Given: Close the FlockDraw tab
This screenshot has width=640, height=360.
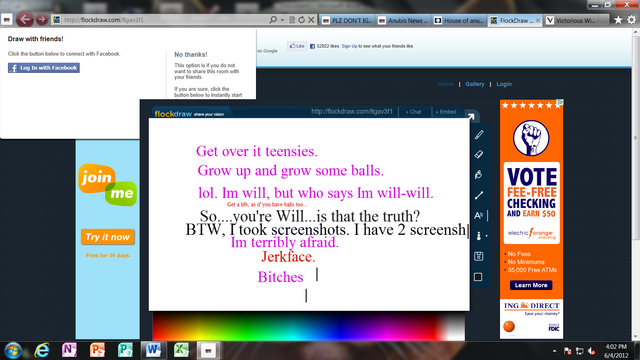Looking at the screenshot, I should 538,20.
